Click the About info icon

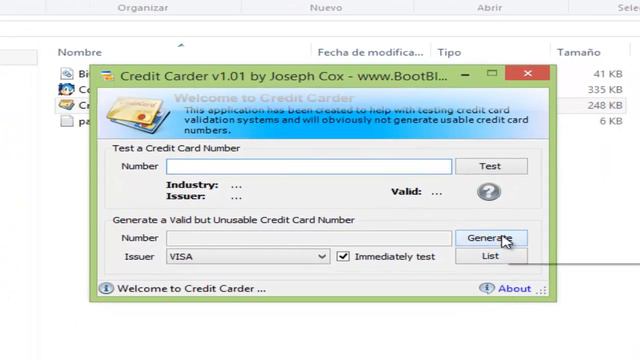[487, 288]
